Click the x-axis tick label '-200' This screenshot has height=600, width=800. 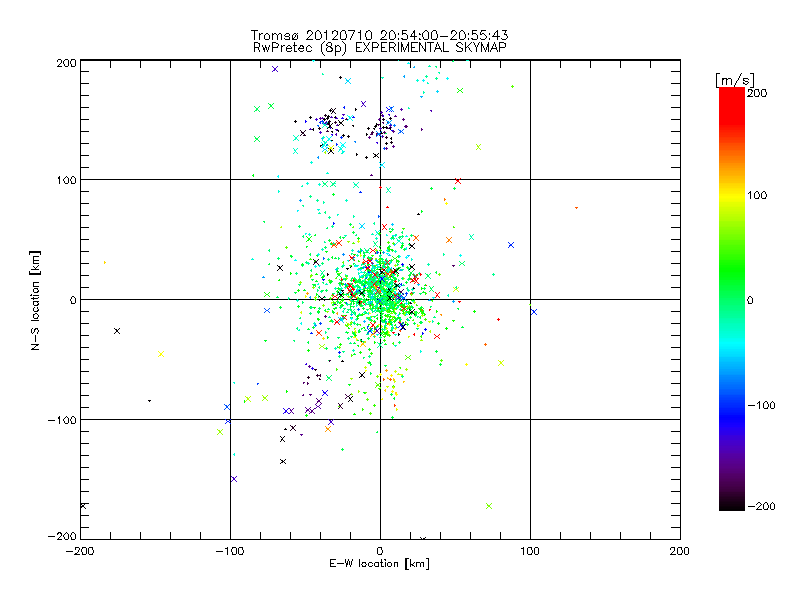click(x=80, y=551)
